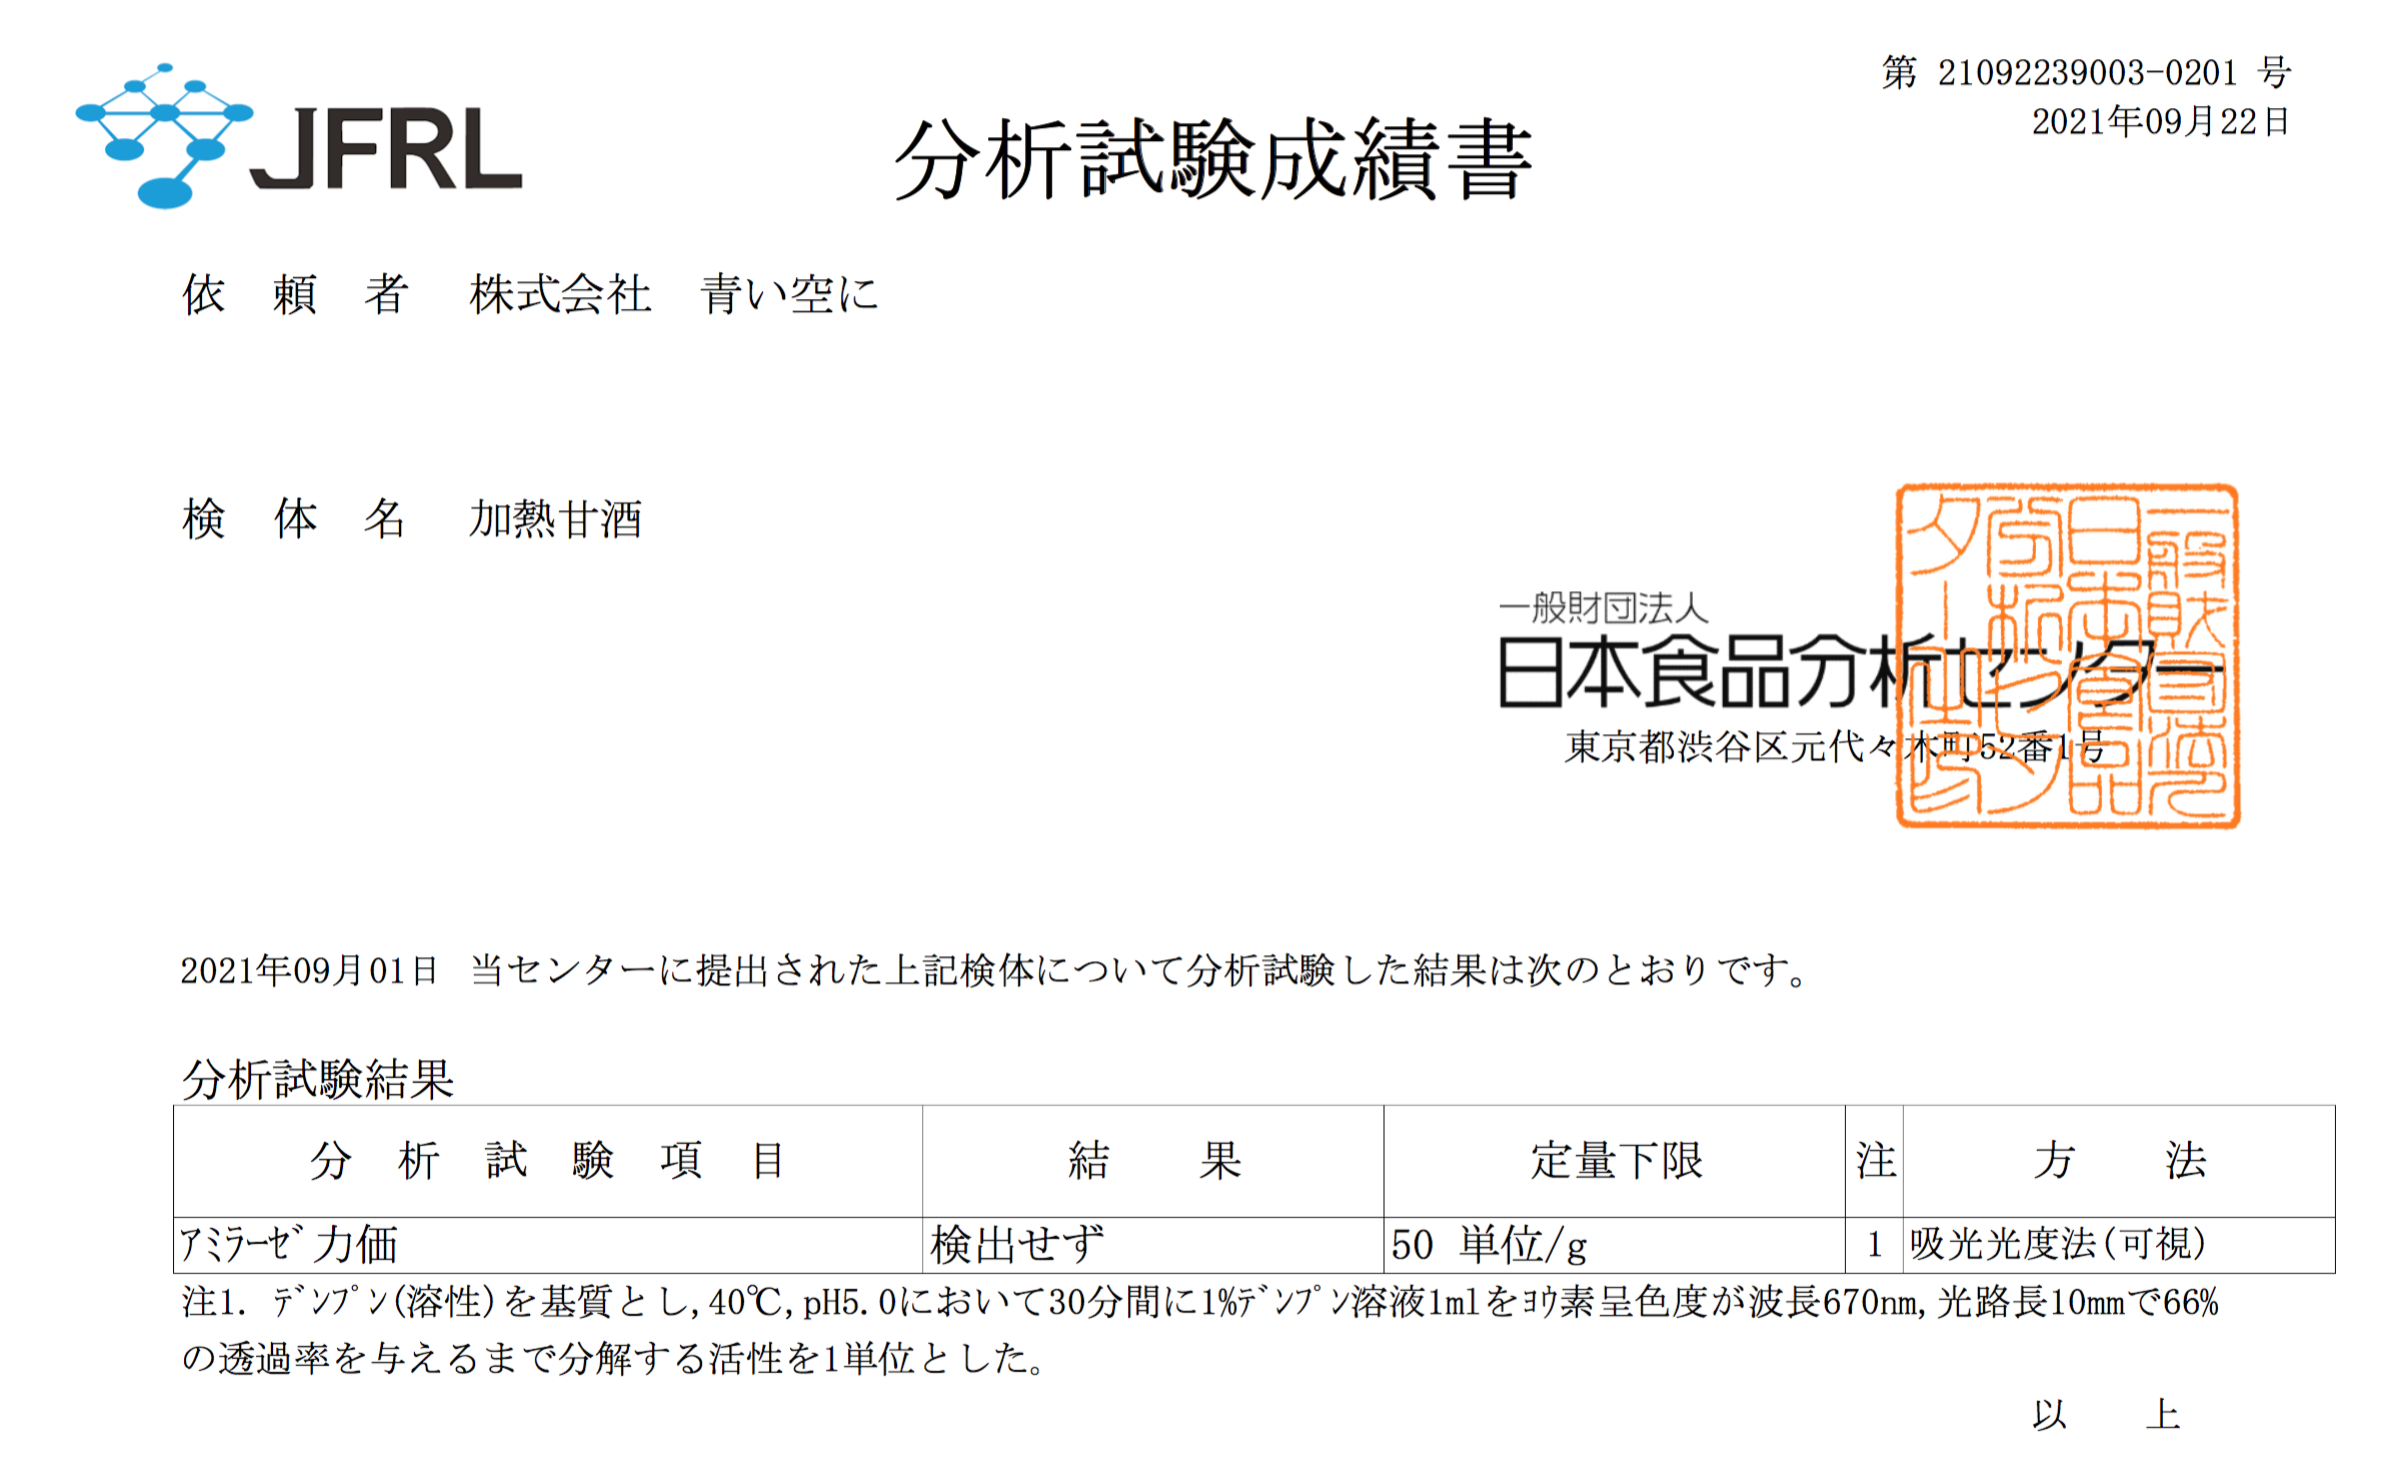Click the client name 株式会社 青い空に
This screenshot has width=2384, height=1464.
pyautogui.click(x=673, y=295)
